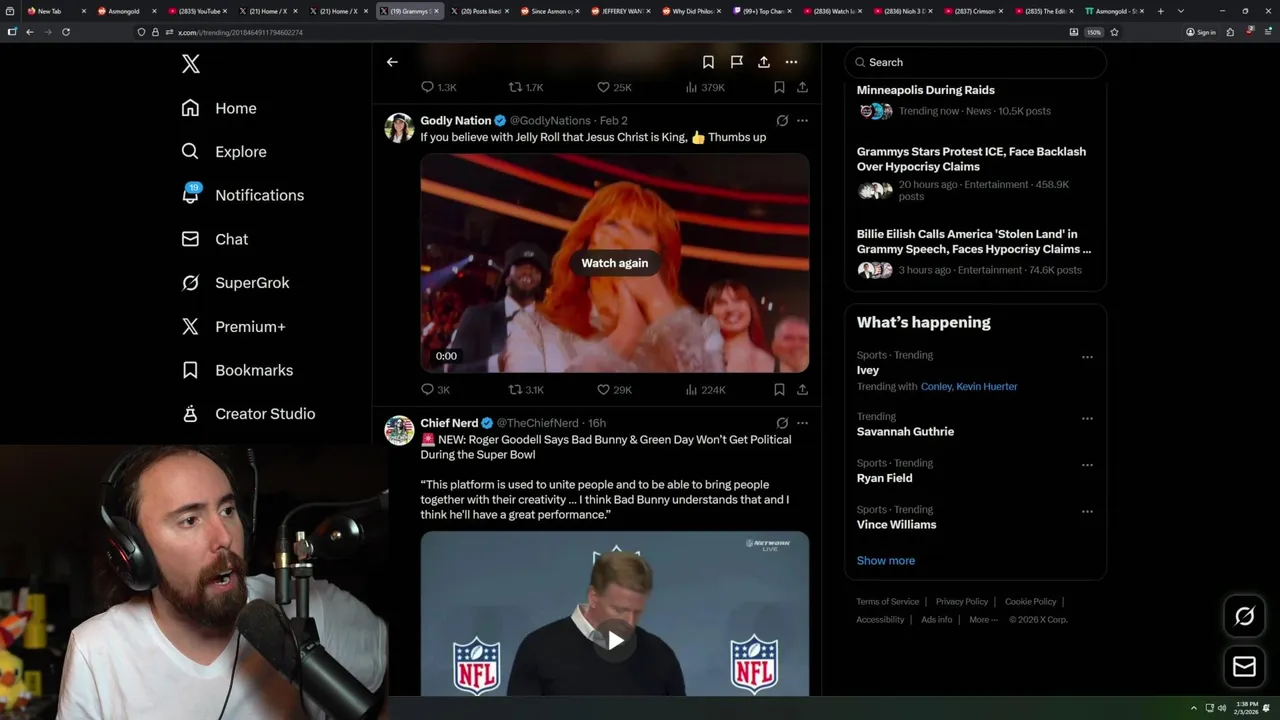Repost the Godly Nation post with 3.1K
1280x720 pixels.
click(x=526, y=390)
